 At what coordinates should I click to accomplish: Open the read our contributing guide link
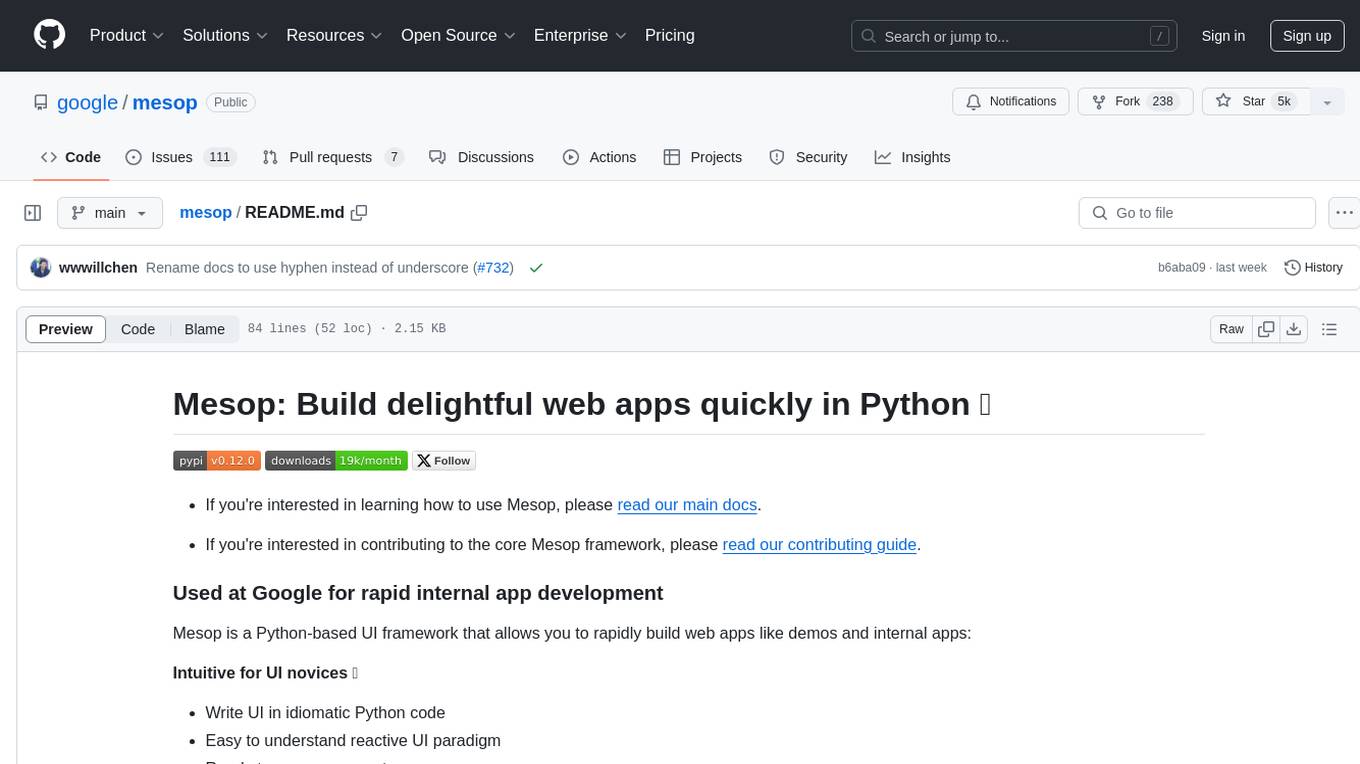[x=819, y=545]
